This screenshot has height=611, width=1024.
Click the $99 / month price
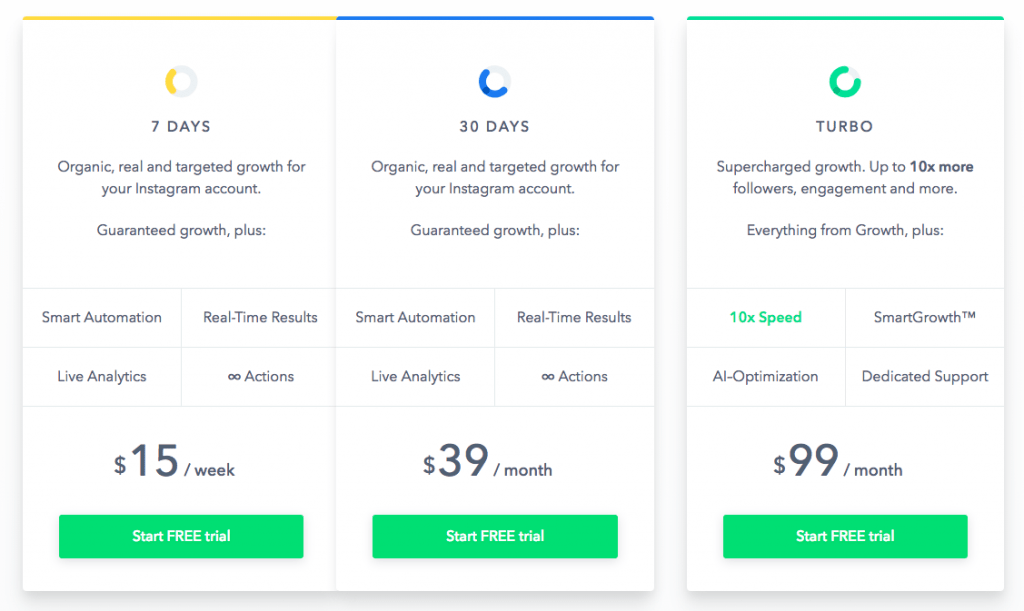[x=838, y=462]
